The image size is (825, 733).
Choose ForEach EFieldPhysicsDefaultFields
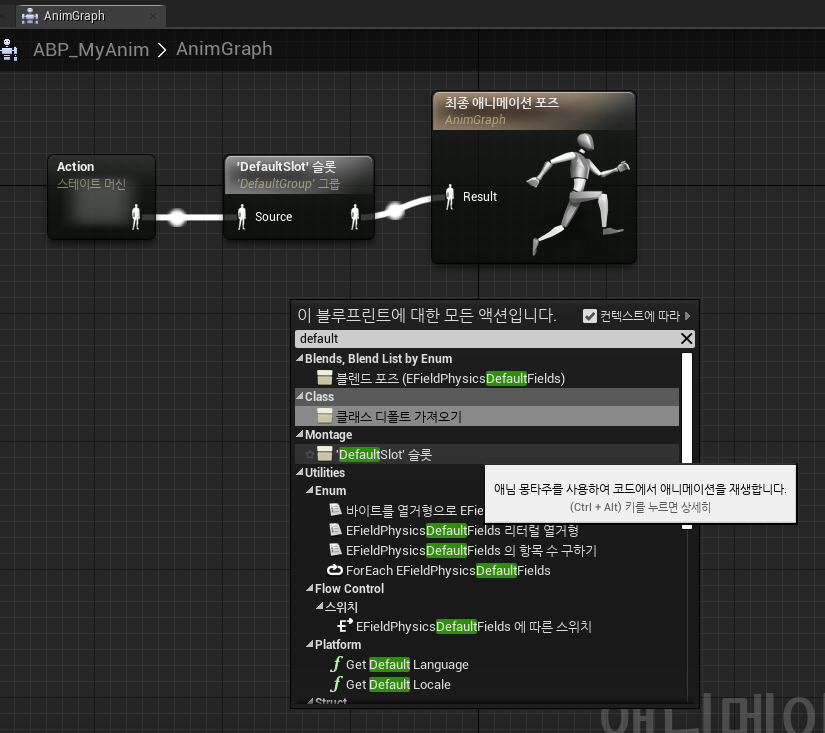coord(448,570)
